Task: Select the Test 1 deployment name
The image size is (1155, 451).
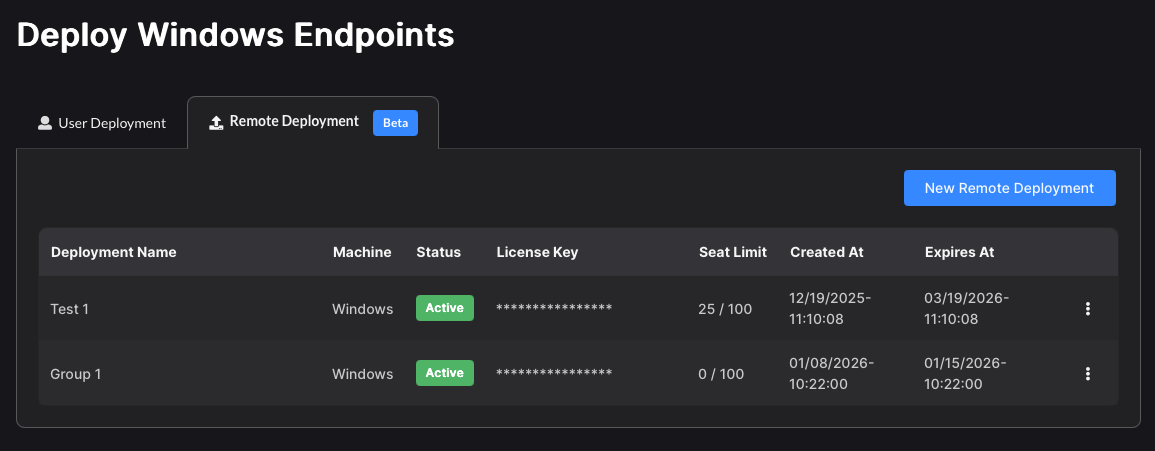Action: [70, 309]
